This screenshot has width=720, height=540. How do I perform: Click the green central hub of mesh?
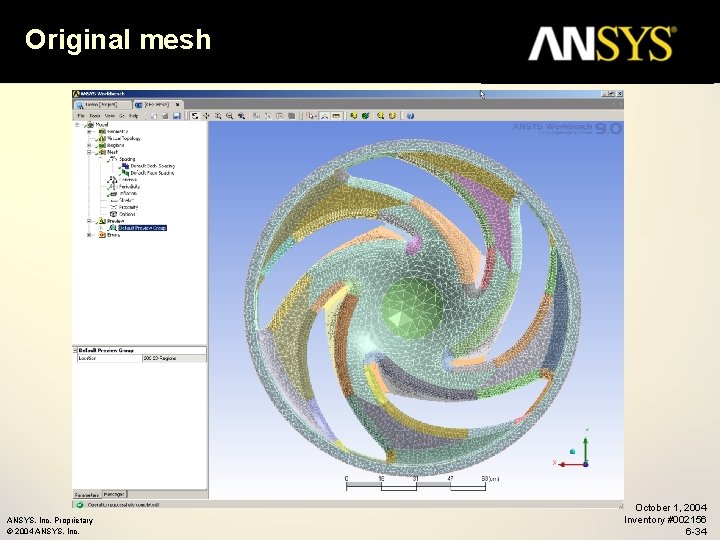[x=411, y=308]
